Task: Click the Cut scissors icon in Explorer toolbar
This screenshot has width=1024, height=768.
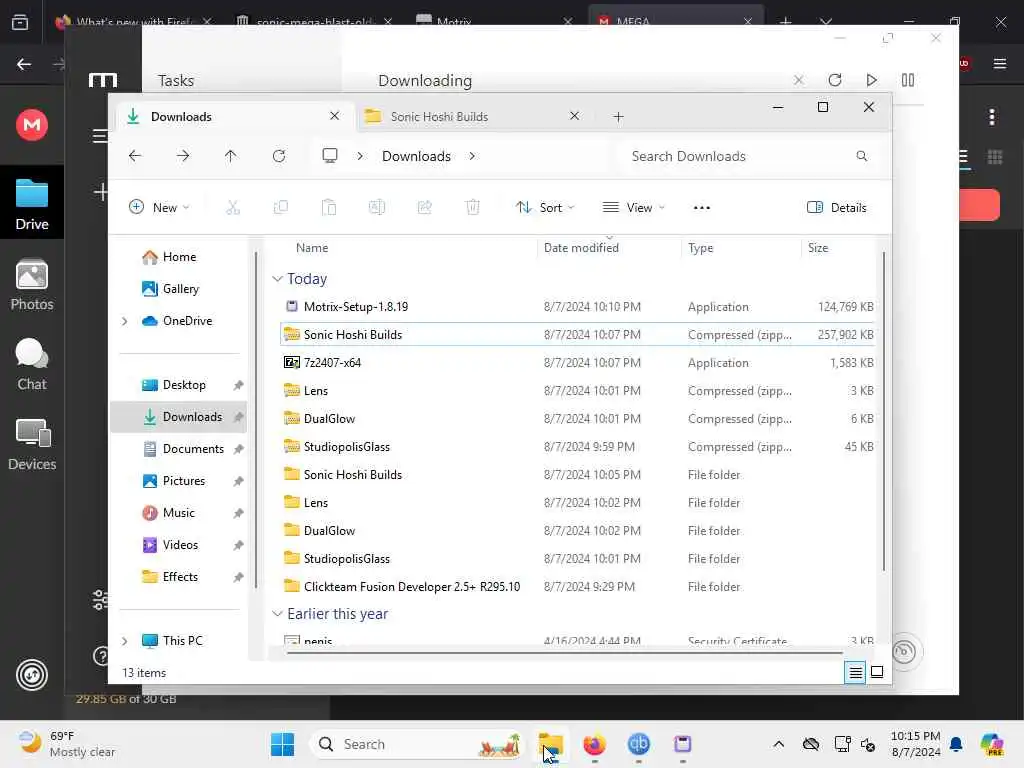Action: point(232,208)
